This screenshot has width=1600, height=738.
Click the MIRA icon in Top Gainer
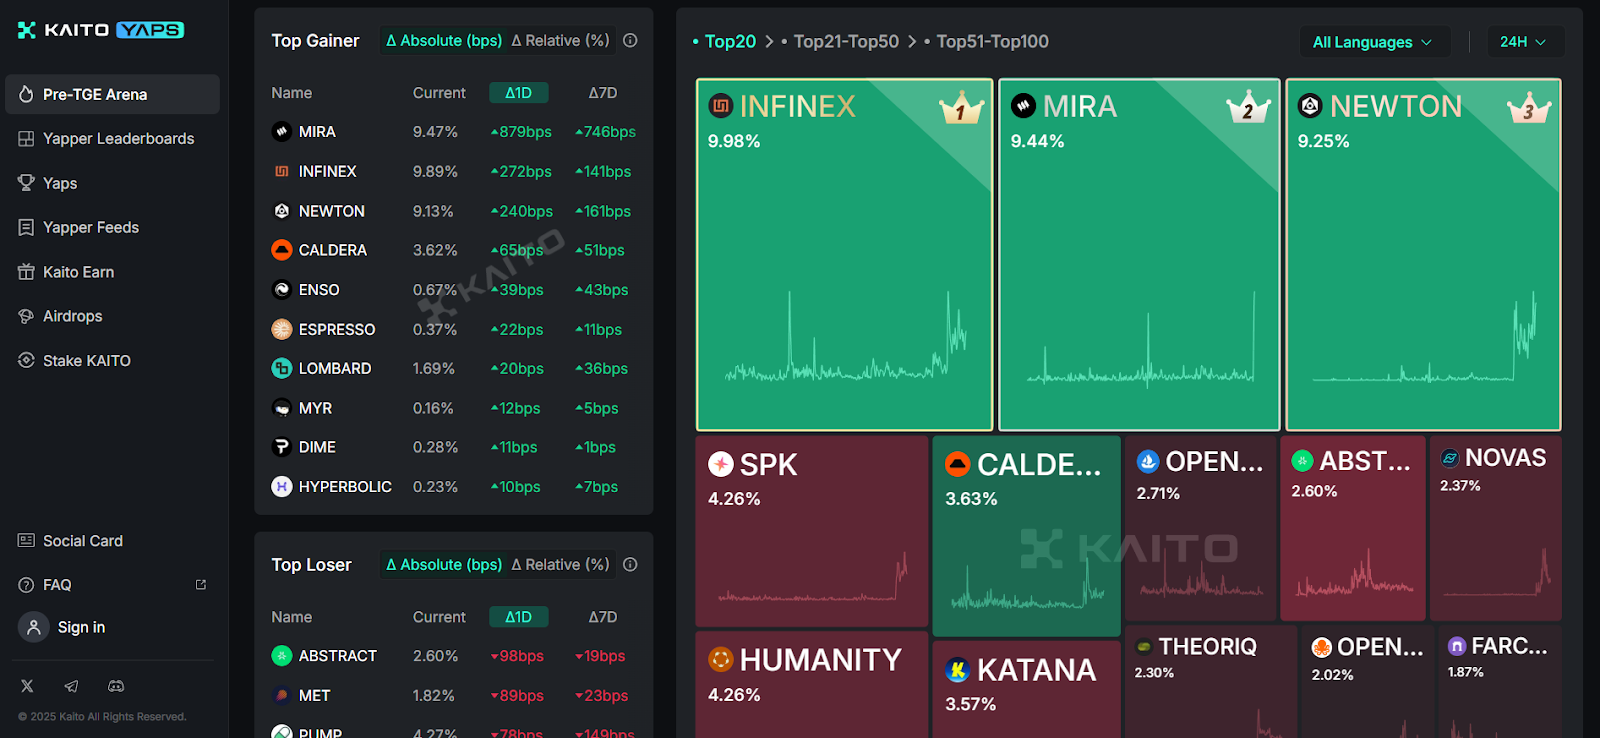tap(282, 132)
